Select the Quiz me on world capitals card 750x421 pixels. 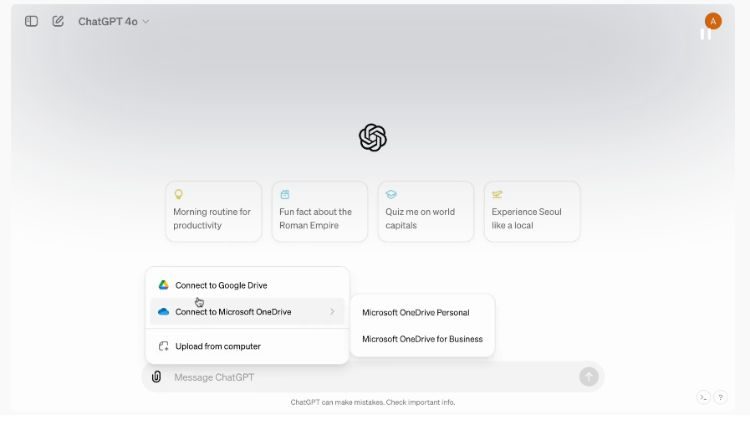coord(426,211)
